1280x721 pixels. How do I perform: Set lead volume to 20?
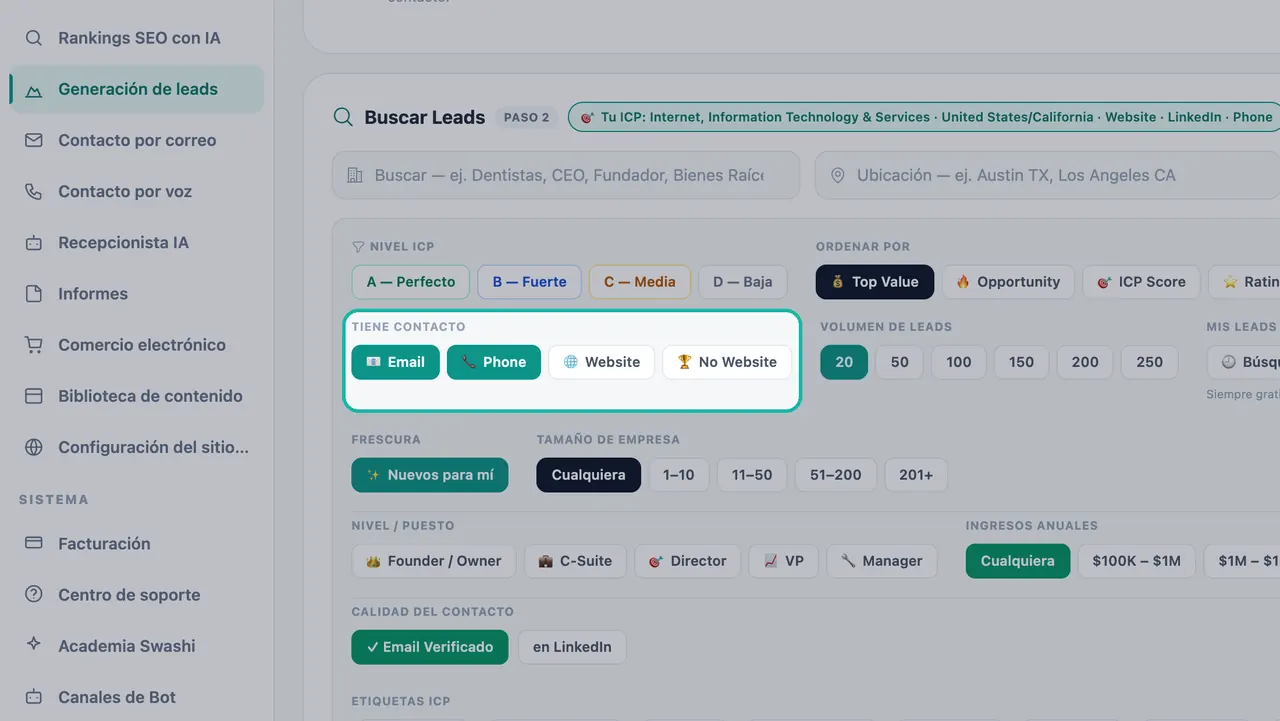pos(844,362)
